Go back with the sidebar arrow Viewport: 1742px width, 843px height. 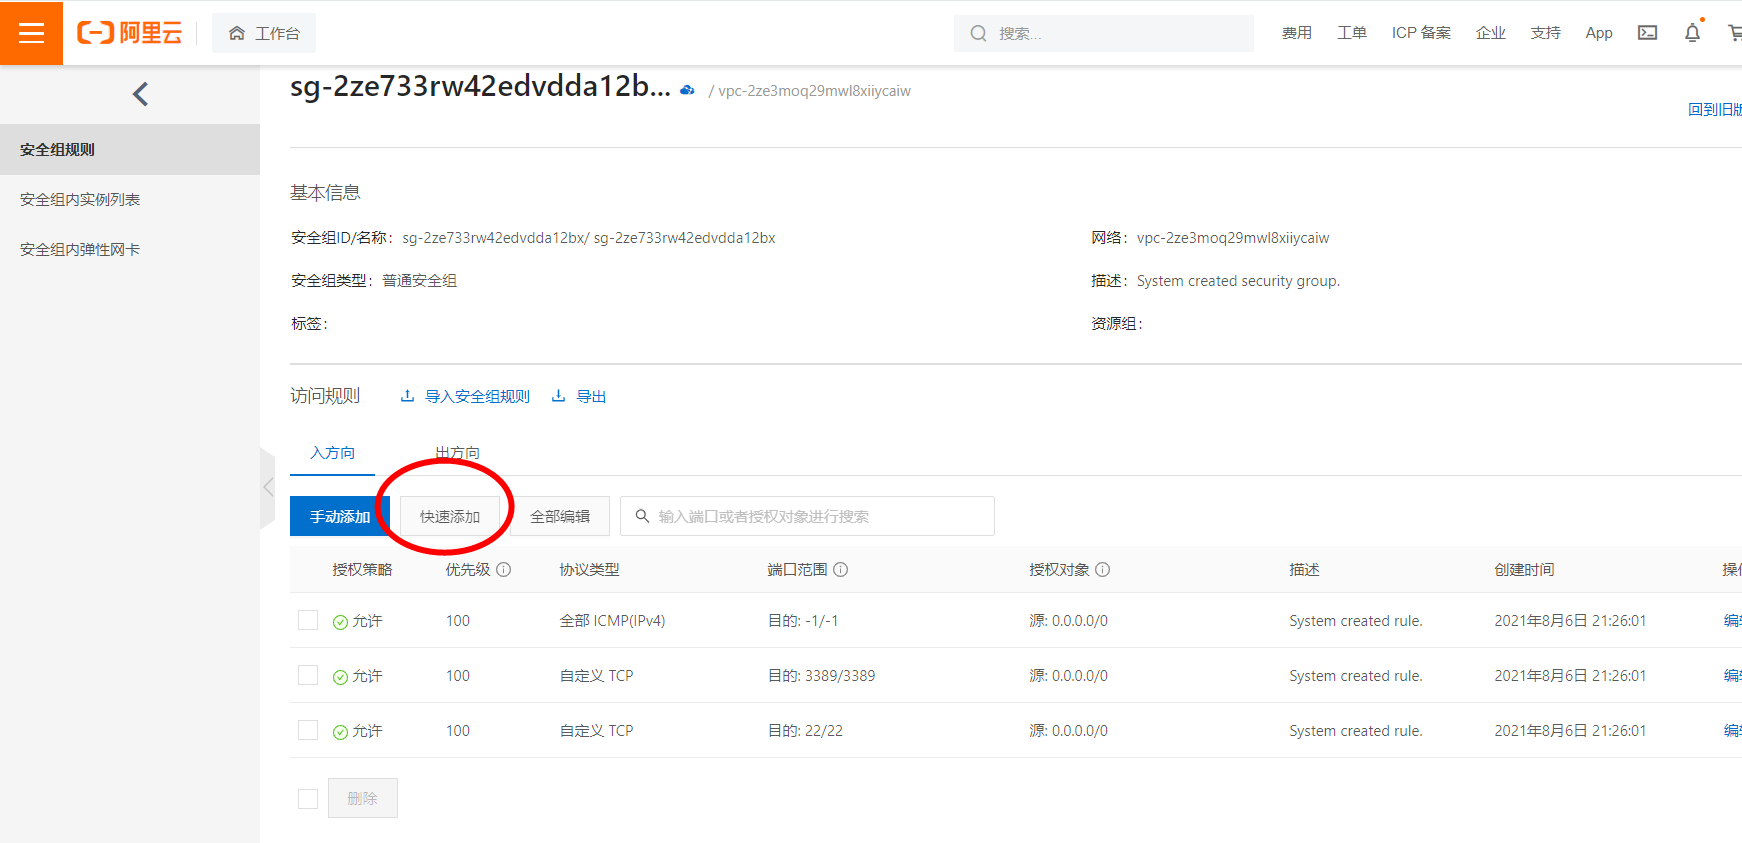140,94
